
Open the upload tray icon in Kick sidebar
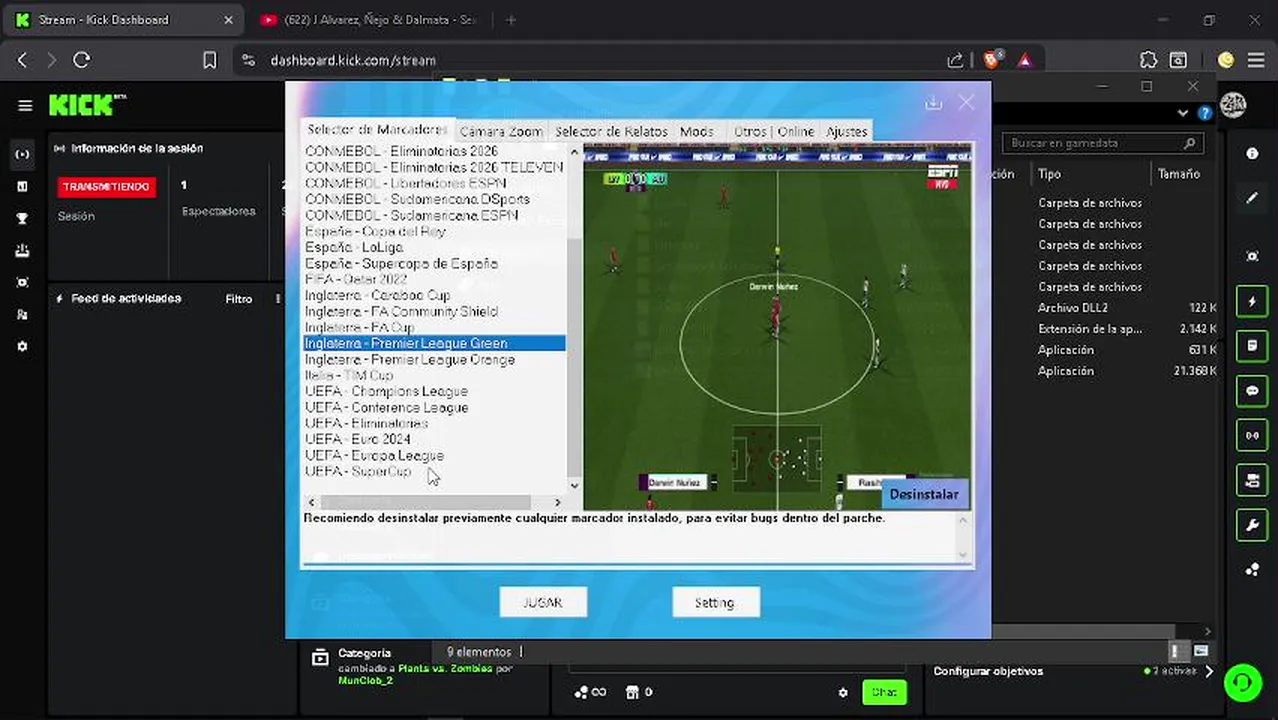point(22,250)
